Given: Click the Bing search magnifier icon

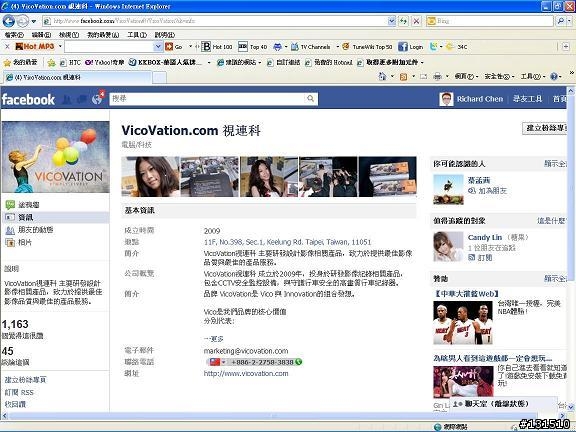Looking at the screenshot, I should point(560,21).
